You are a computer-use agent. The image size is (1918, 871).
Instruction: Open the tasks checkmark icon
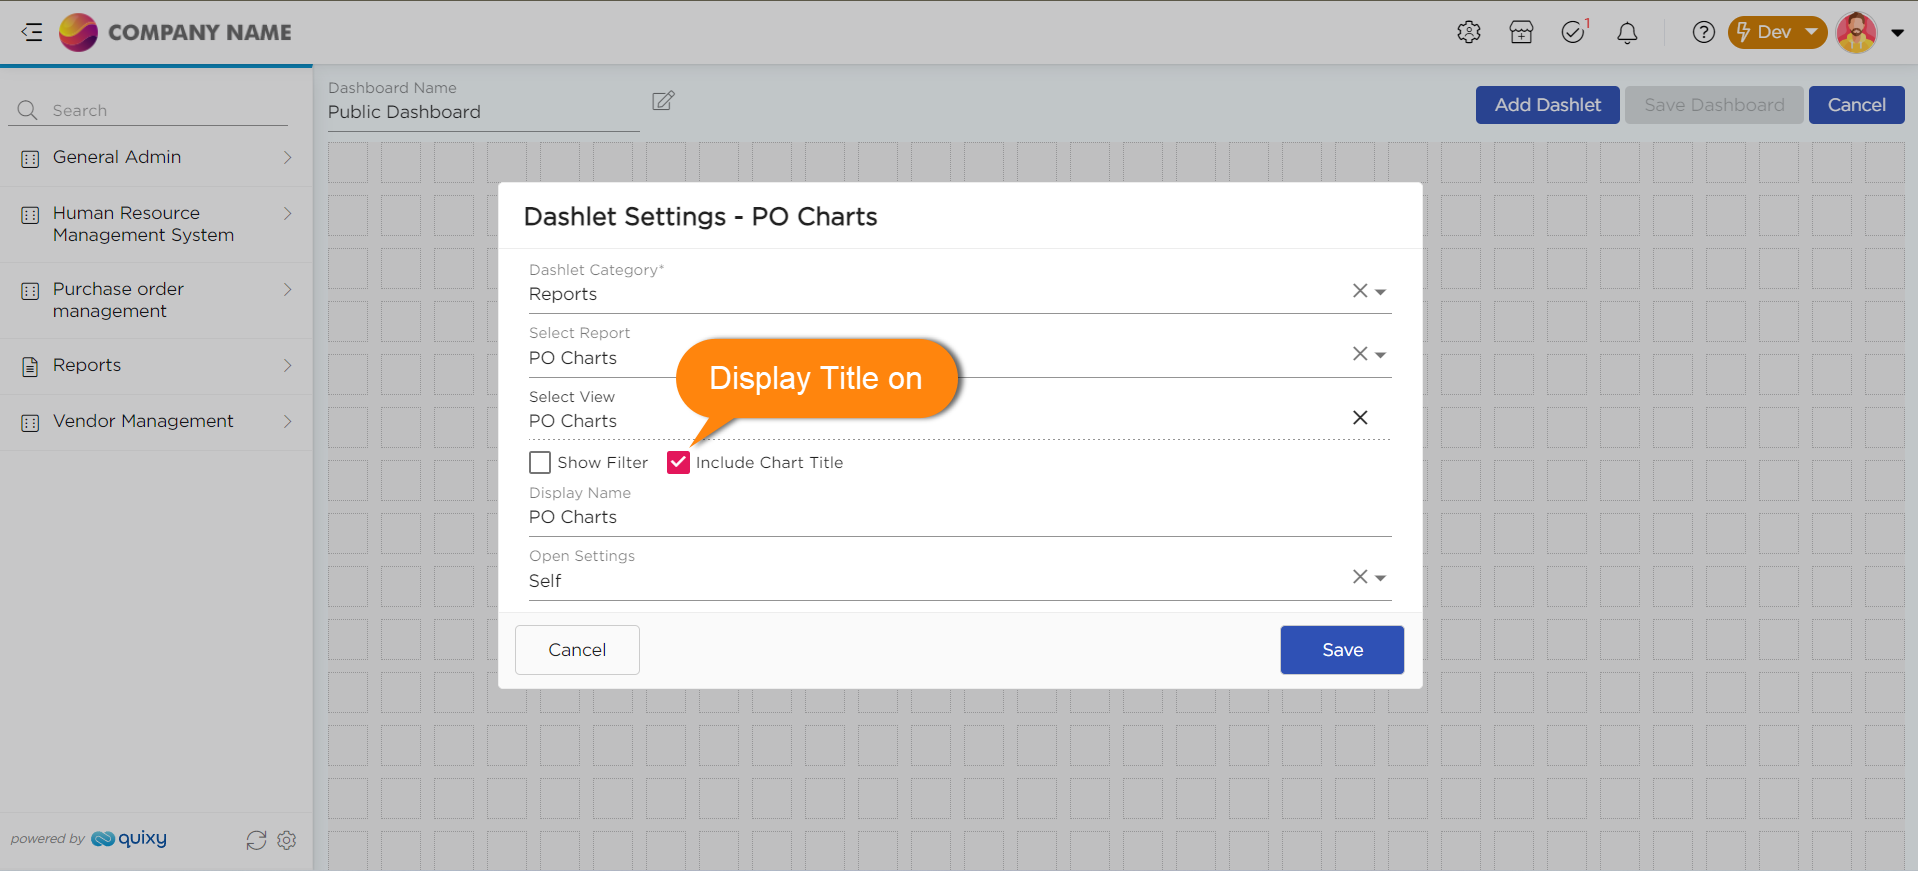1573,32
